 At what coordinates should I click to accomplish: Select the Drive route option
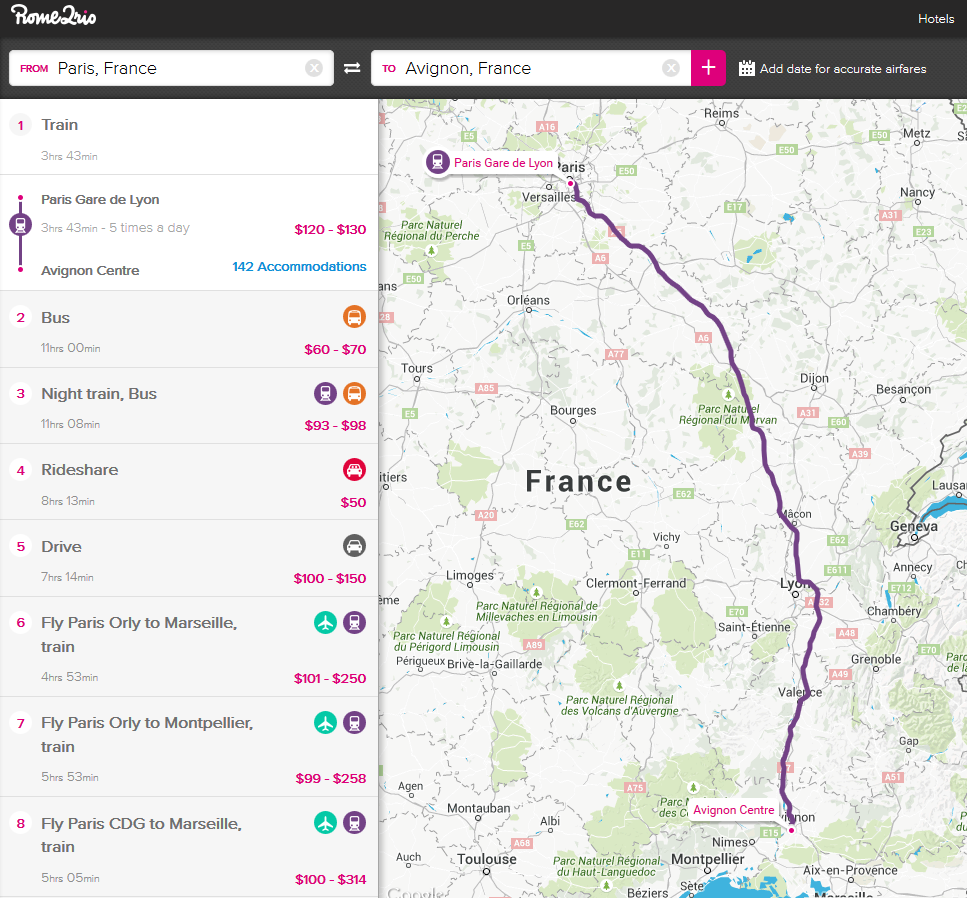[x=189, y=558]
